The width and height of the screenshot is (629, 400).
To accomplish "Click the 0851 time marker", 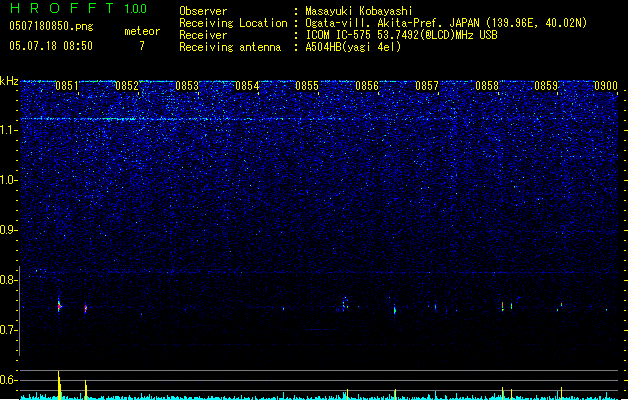I will pos(67,86).
